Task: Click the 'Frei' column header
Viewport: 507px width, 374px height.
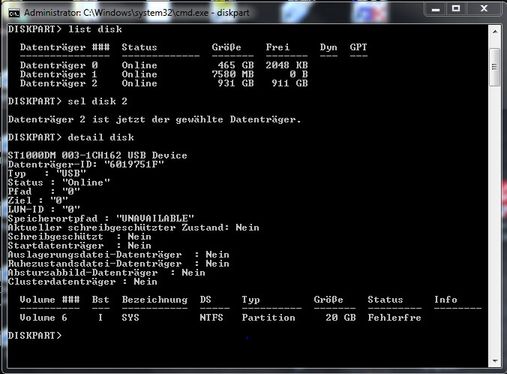Action: [x=278, y=47]
